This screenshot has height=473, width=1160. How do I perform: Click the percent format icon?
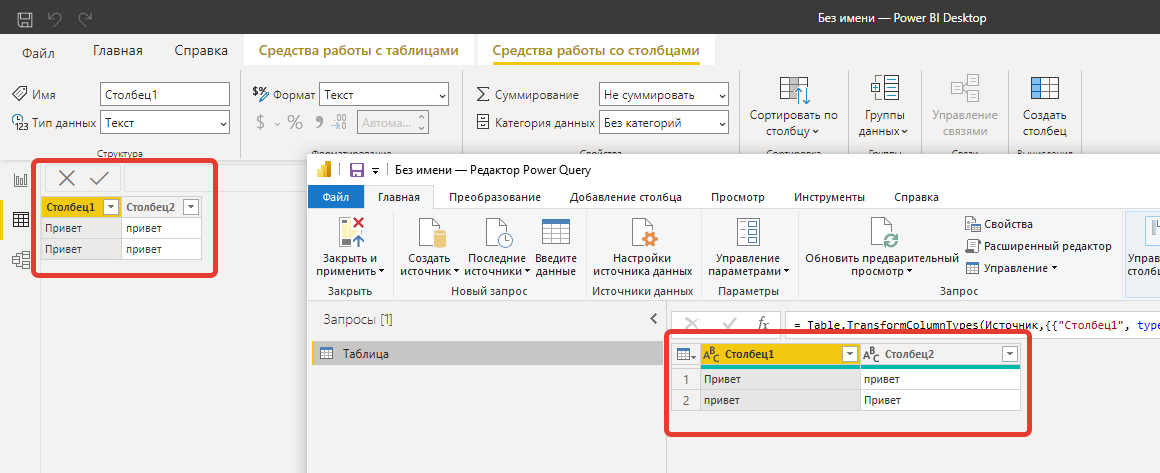coord(294,122)
